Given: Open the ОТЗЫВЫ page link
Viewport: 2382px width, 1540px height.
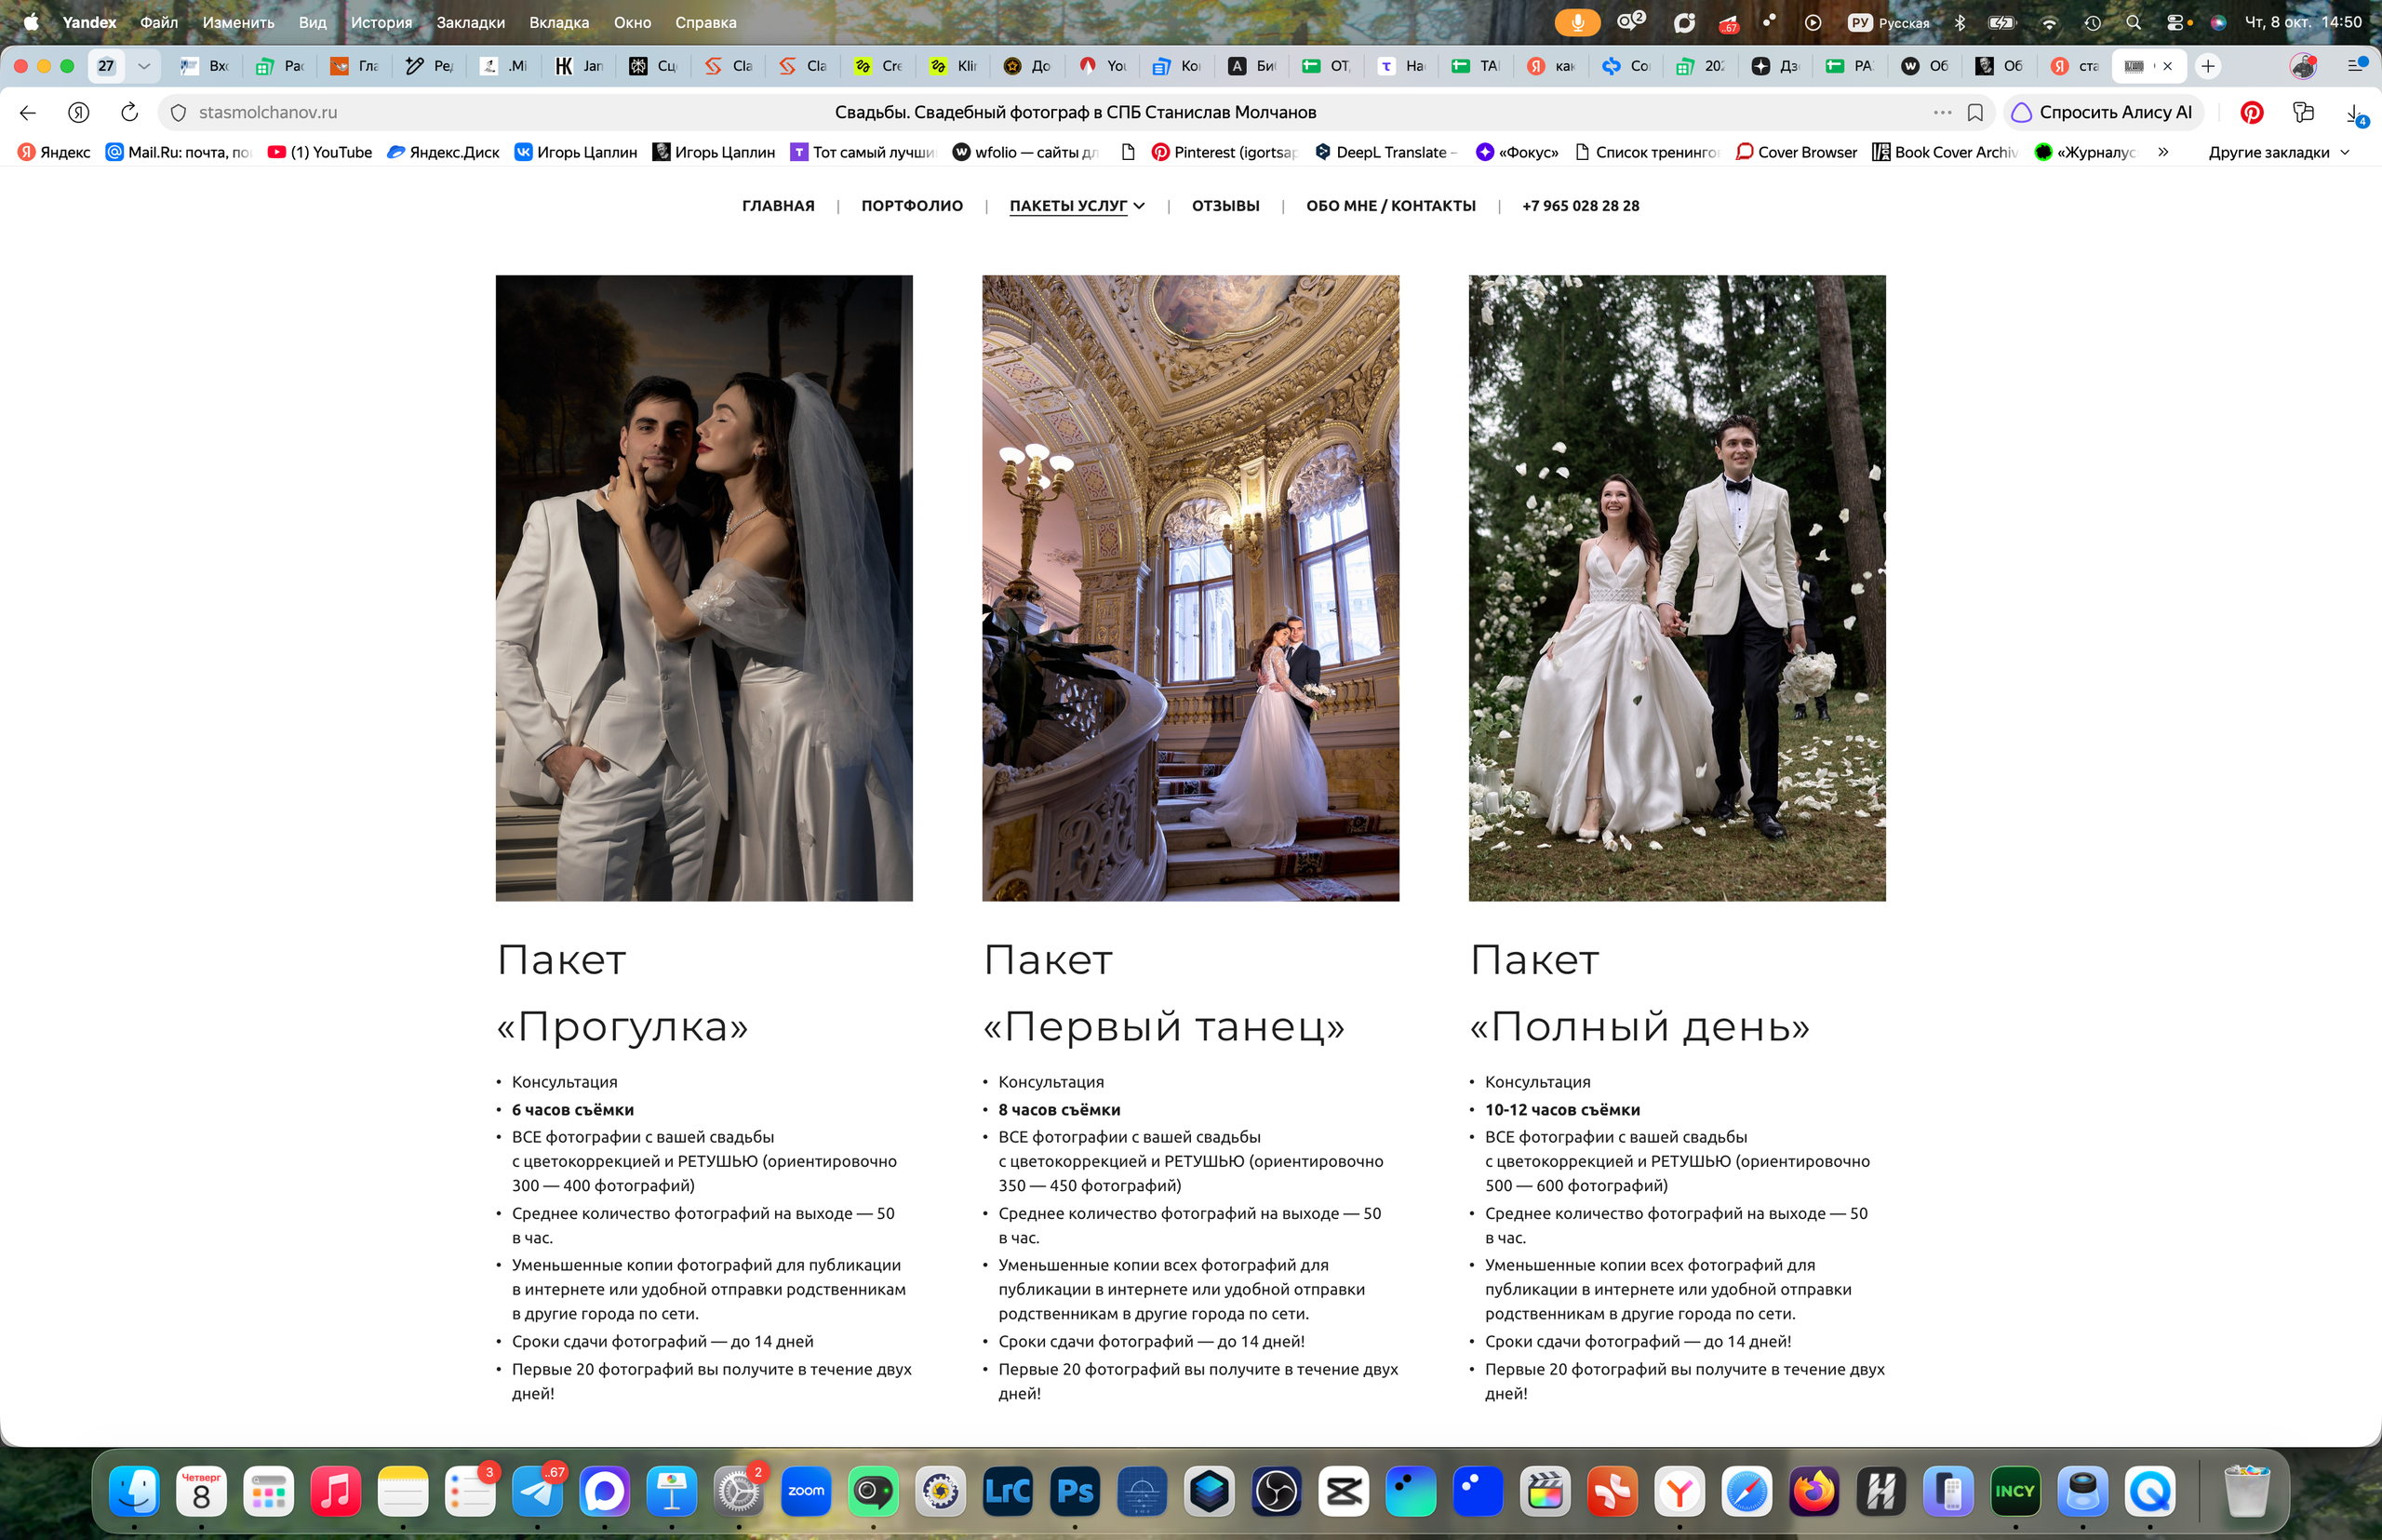Looking at the screenshot, I should tap(1225, 206).
